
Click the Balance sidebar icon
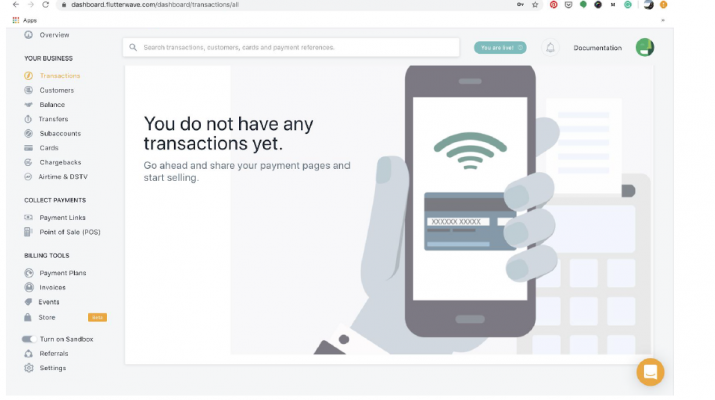[x=28, y=104]
